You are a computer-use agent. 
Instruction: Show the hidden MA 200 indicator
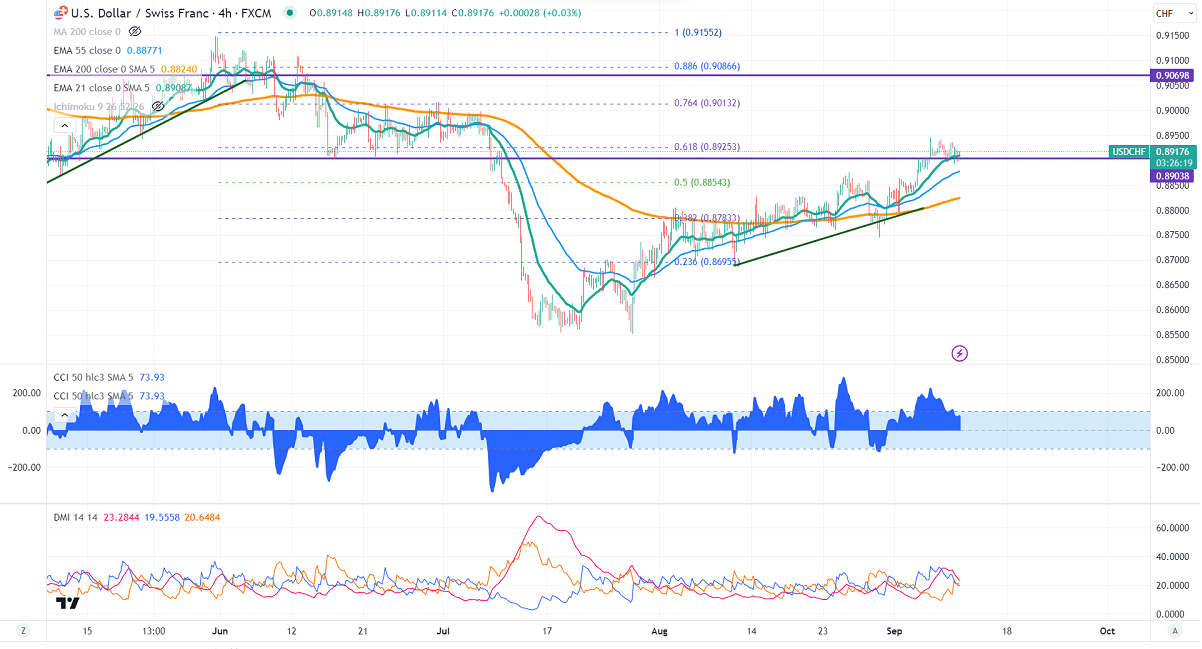135,31
